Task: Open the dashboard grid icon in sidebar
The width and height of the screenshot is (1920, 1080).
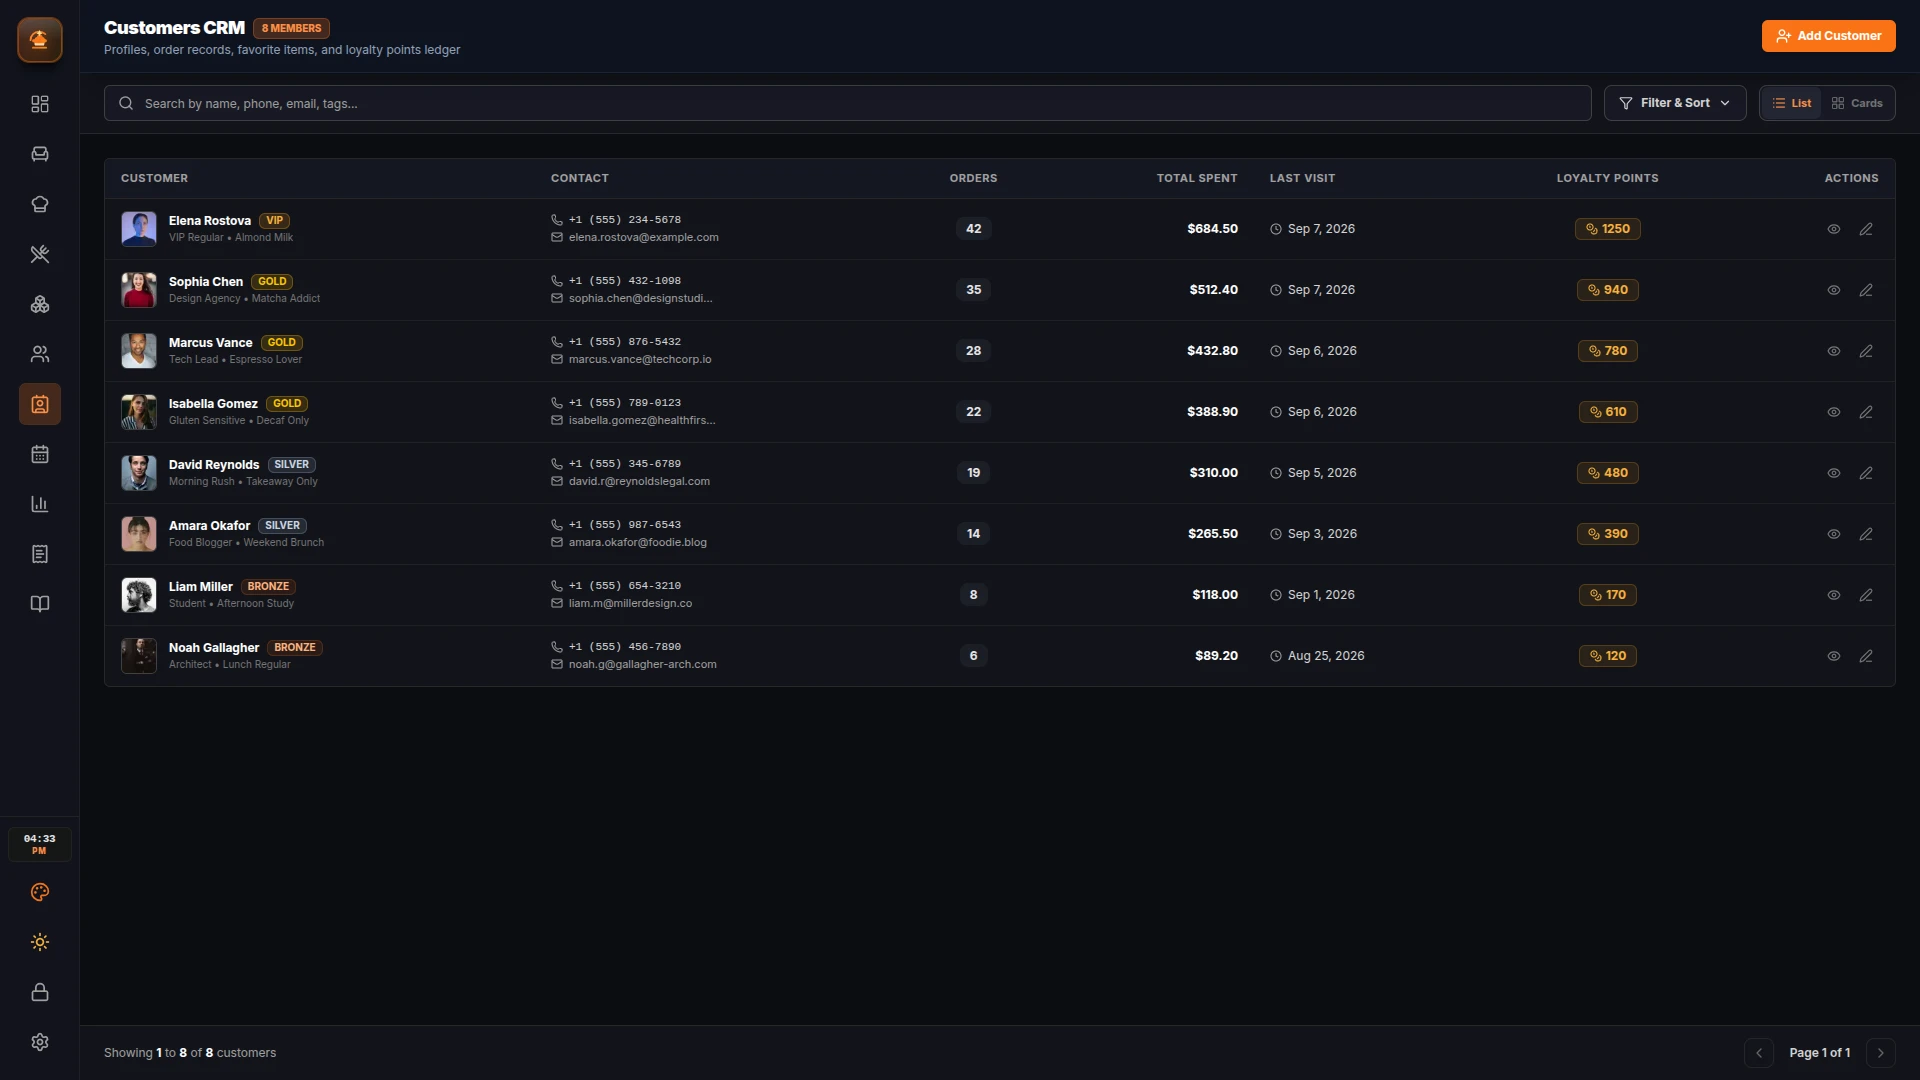Action: (40, 104)
